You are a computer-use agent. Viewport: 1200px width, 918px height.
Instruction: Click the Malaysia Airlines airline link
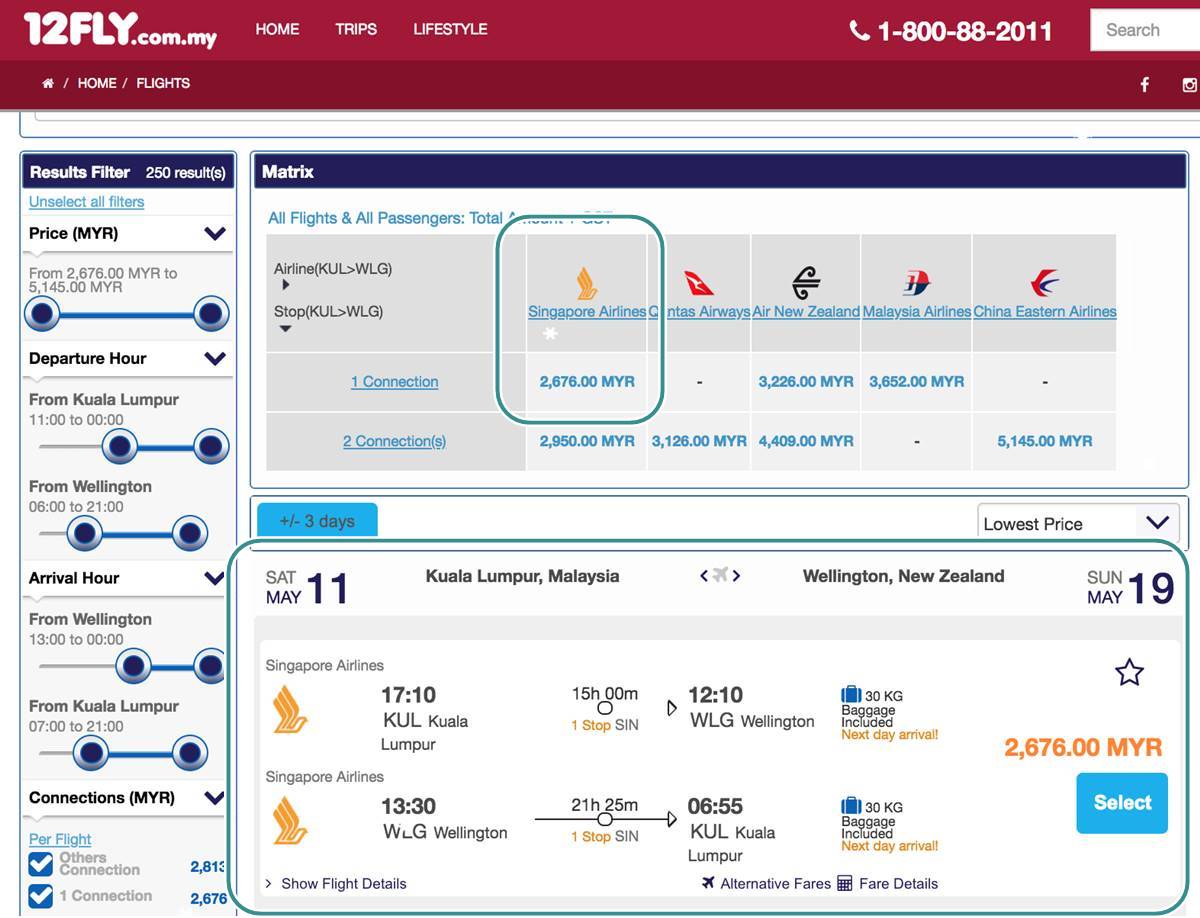pyautogui.click(x=917, y=312)
